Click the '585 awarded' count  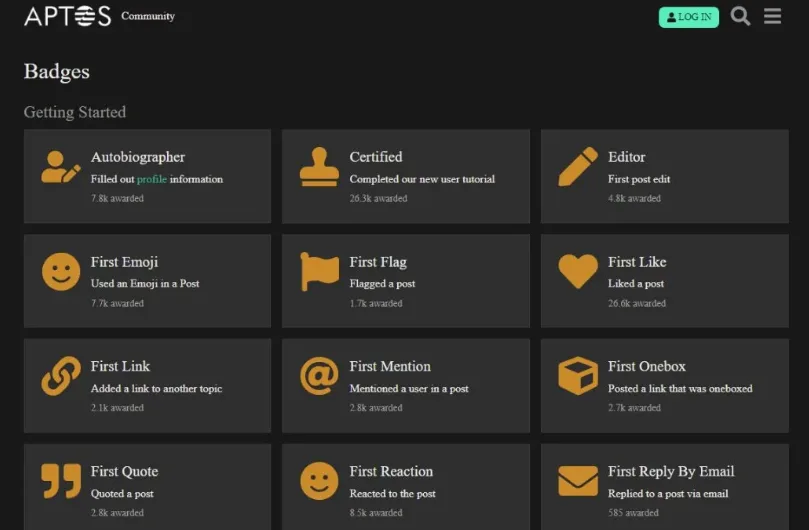(x=633, y=513)
